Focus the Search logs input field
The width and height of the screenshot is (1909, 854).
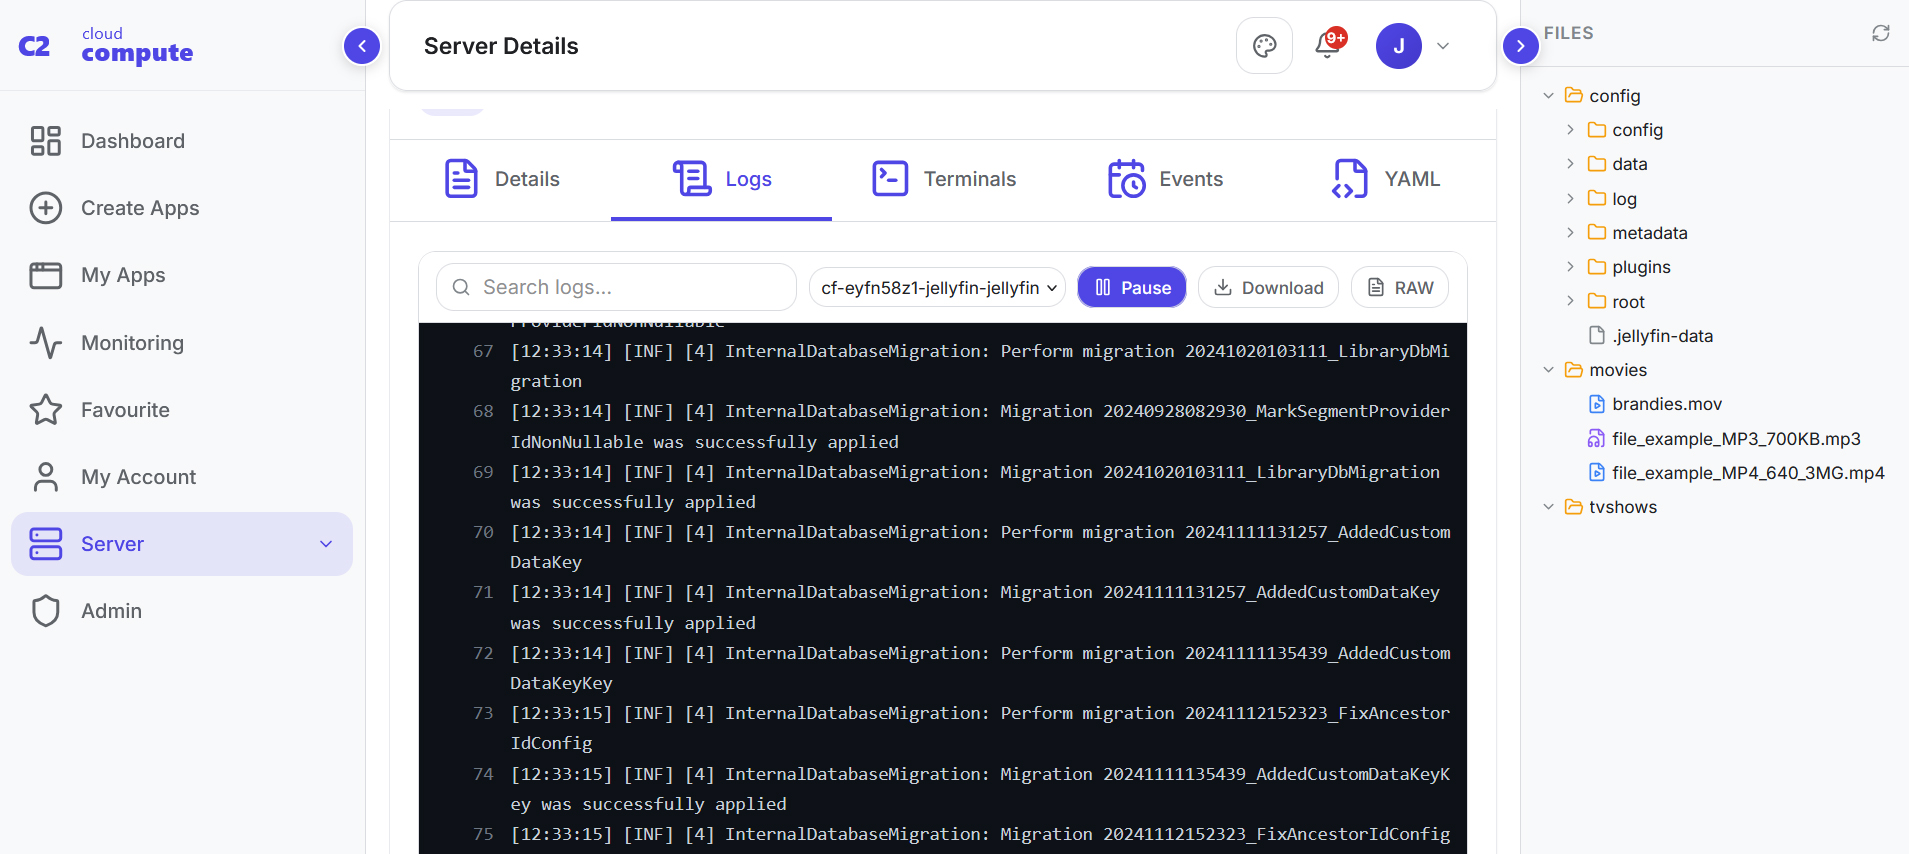coord(616,287)
